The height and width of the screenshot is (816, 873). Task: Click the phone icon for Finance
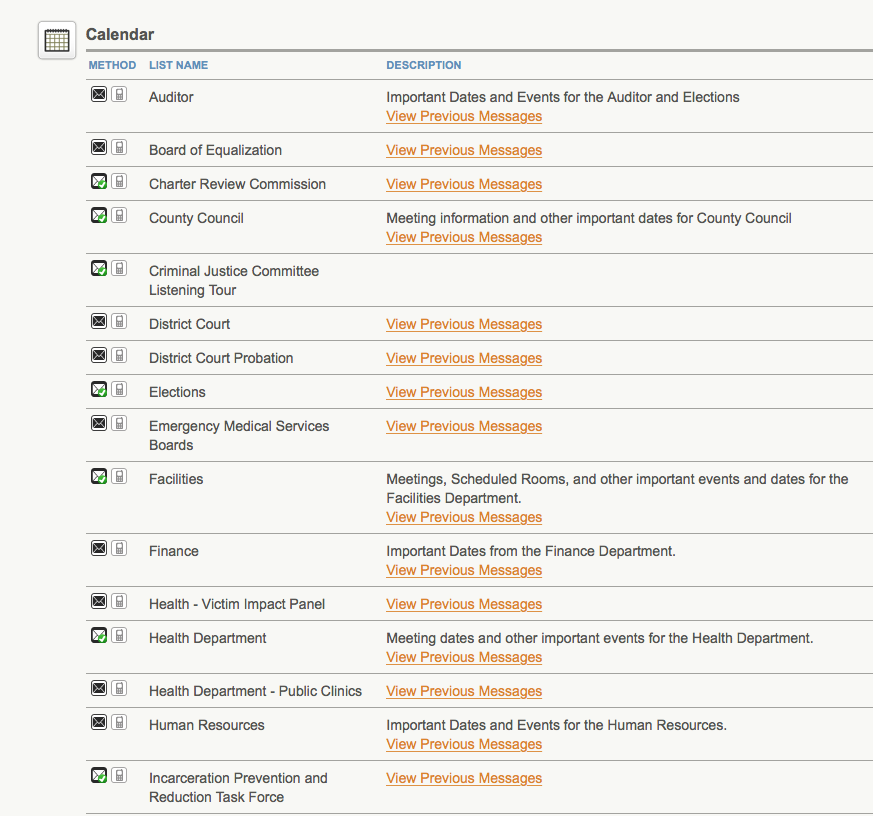(119, 549)
